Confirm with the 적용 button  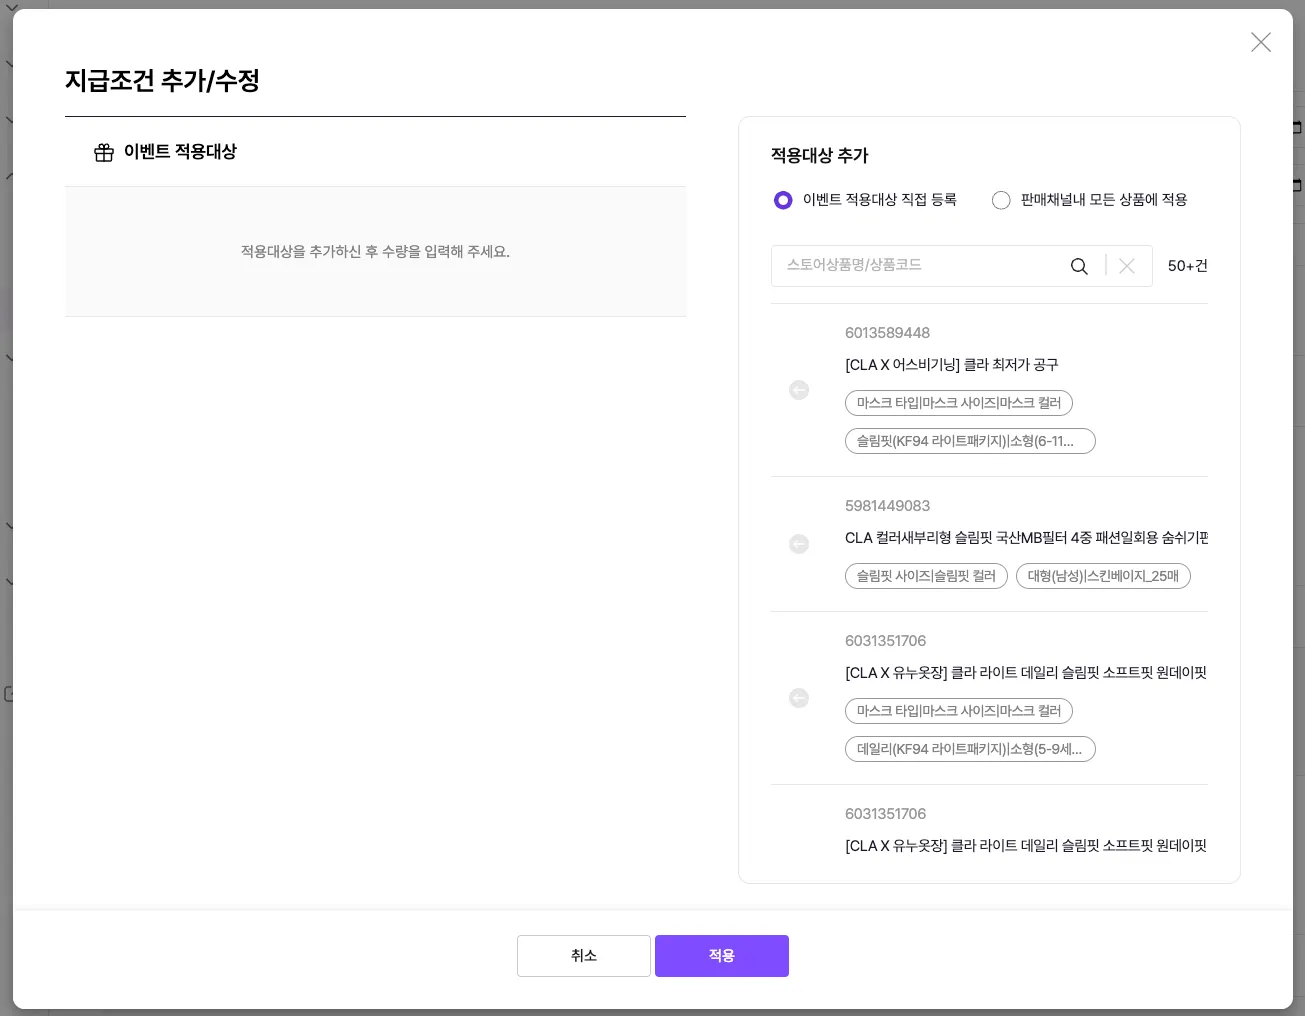(722, 956)
